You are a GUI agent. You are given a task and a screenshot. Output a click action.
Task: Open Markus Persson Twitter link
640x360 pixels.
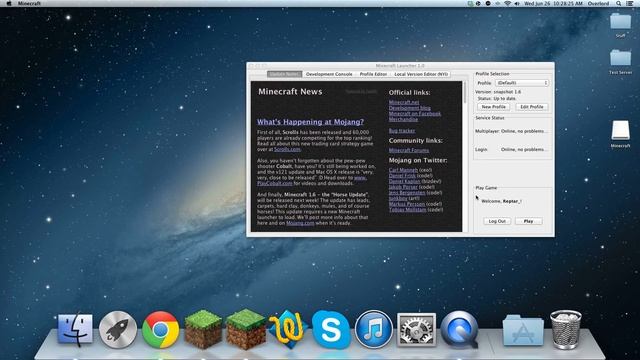click(407, 204)
